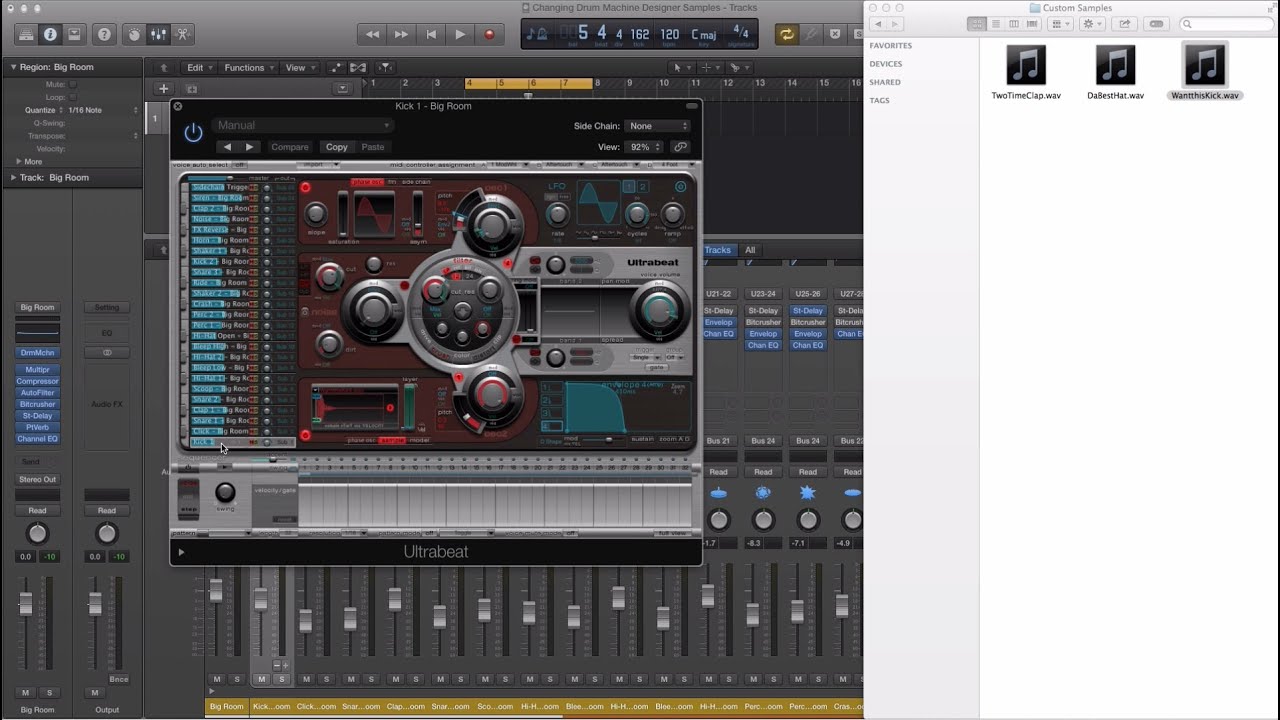Open the Compressor plug-in slot
The width and height of the screenshot is (1280, 720).
point(37,381)
